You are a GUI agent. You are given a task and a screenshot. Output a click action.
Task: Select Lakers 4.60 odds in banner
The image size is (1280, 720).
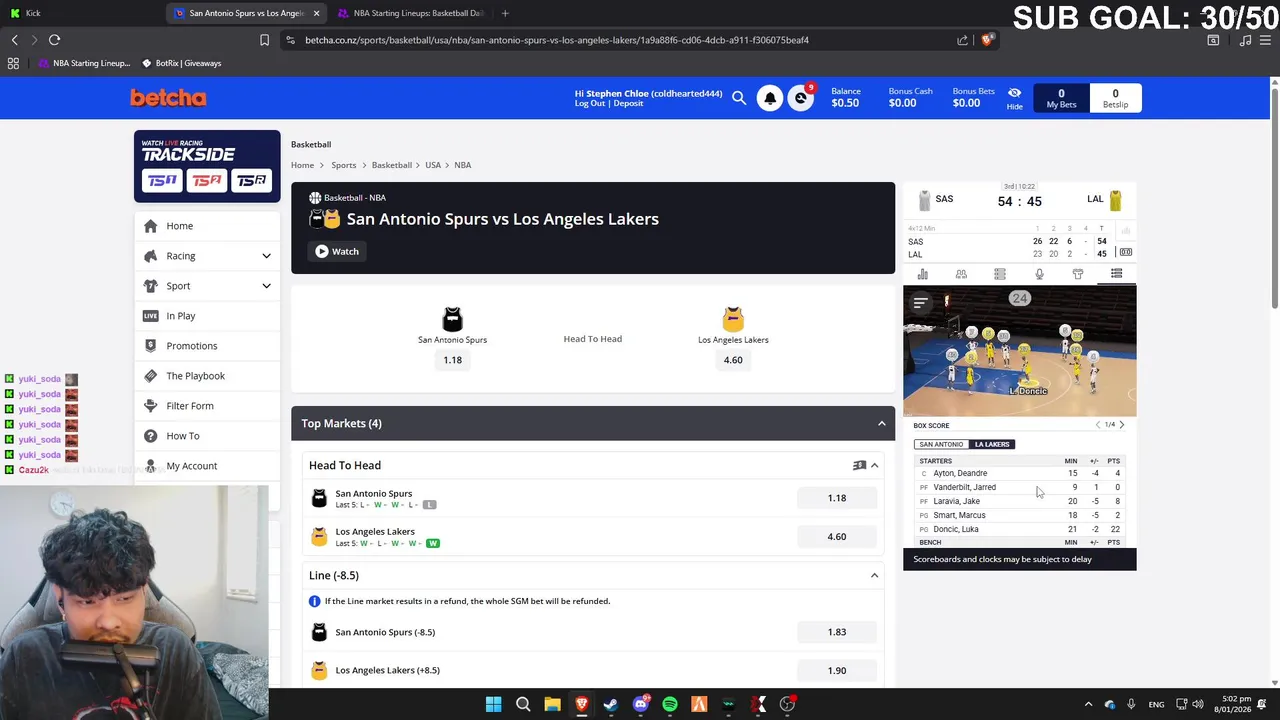coord(733,360)
